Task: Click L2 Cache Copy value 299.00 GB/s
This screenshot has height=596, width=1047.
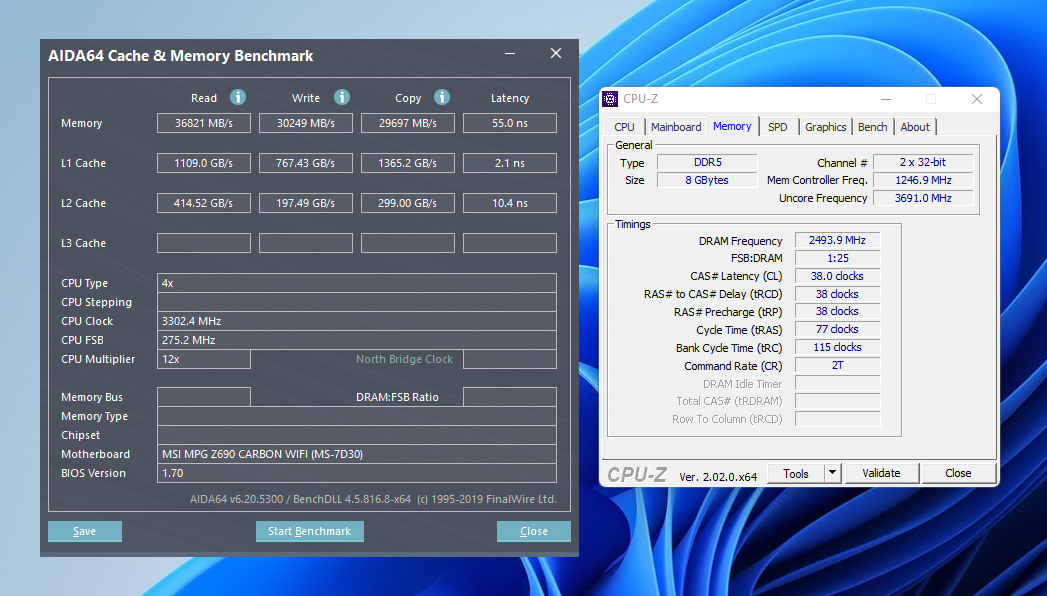Action: click(x=408, y=203)
